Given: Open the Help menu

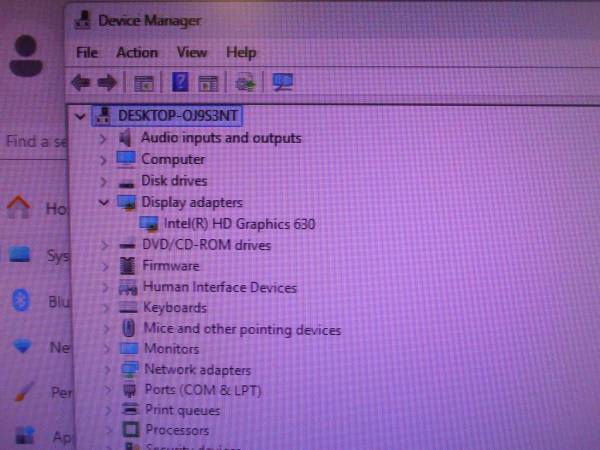Looking at the screenshot, I should (241, 52).
